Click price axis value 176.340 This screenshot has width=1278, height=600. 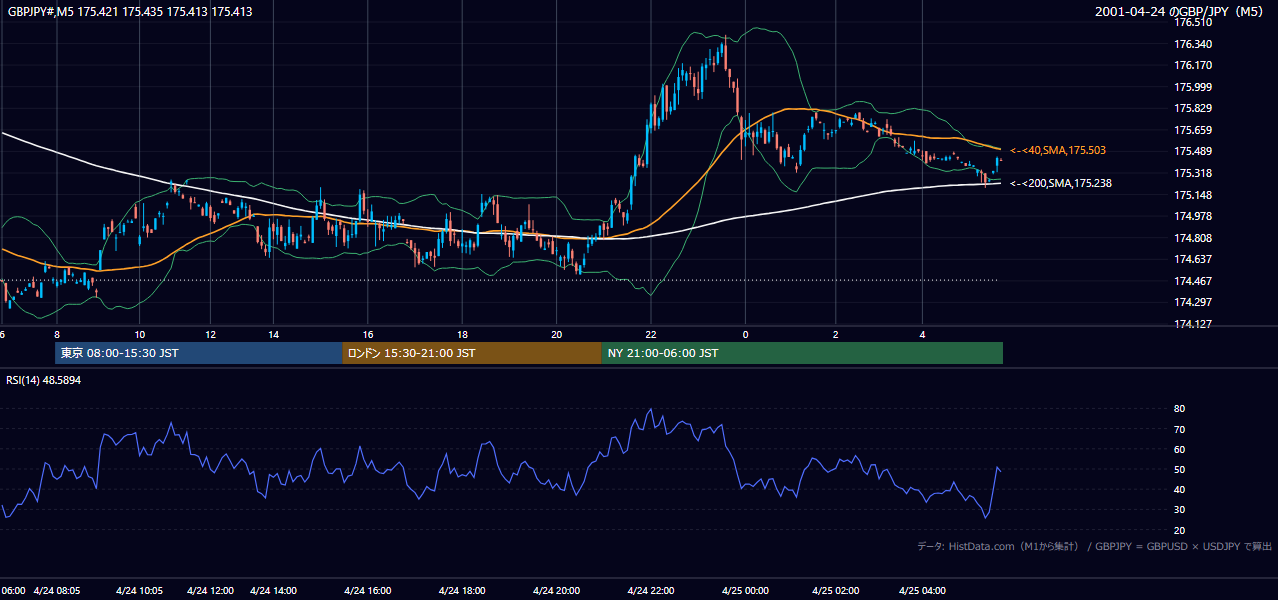[x=1193, y=44]
